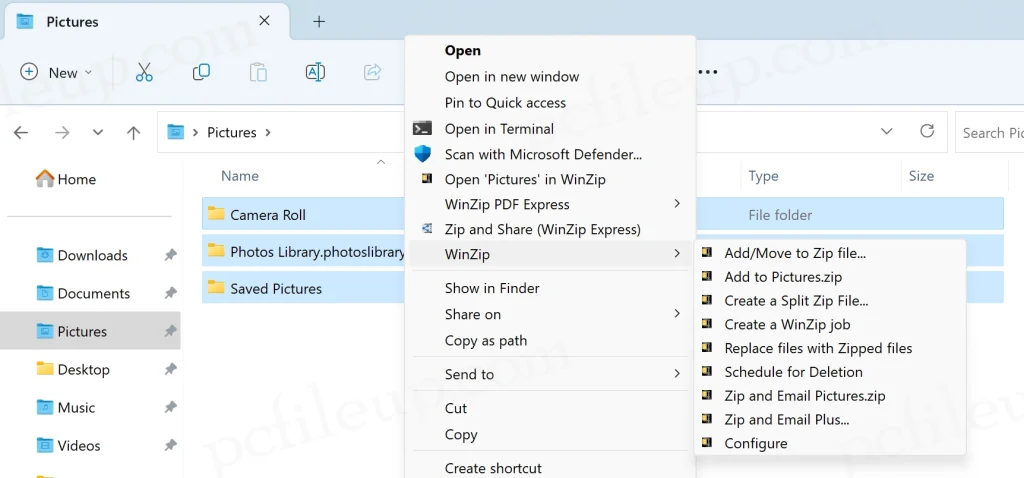Viewport: 1024px width, 478px height.
Task: Open the Pictures tab
Action: point(146,22)
